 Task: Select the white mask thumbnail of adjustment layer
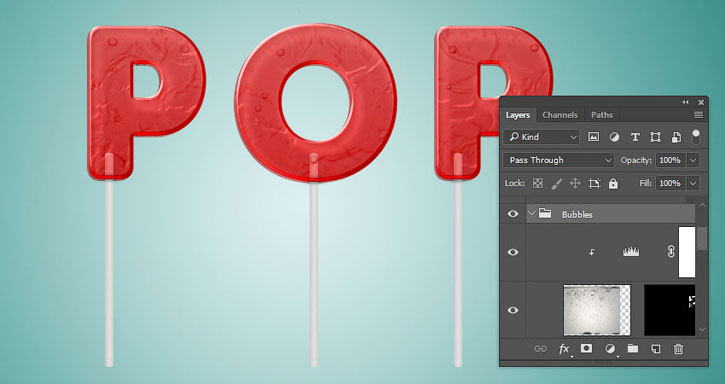(687, 252)
